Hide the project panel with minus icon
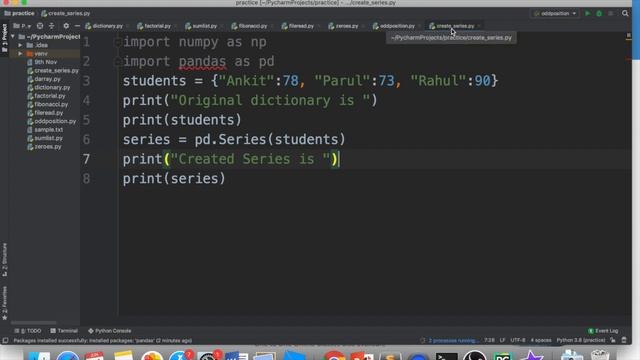The image size is (640, 360). (77, 26)
